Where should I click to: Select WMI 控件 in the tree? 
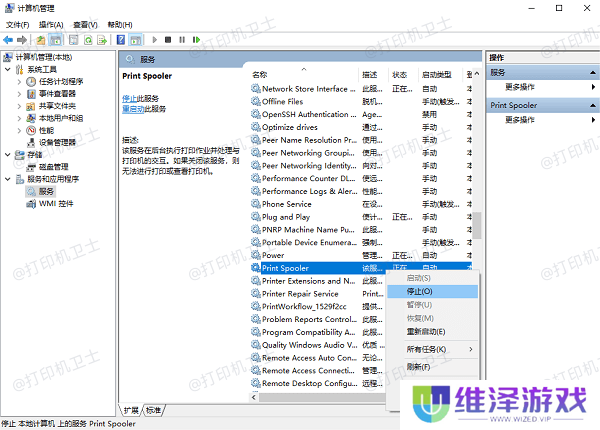coord(56,203)
